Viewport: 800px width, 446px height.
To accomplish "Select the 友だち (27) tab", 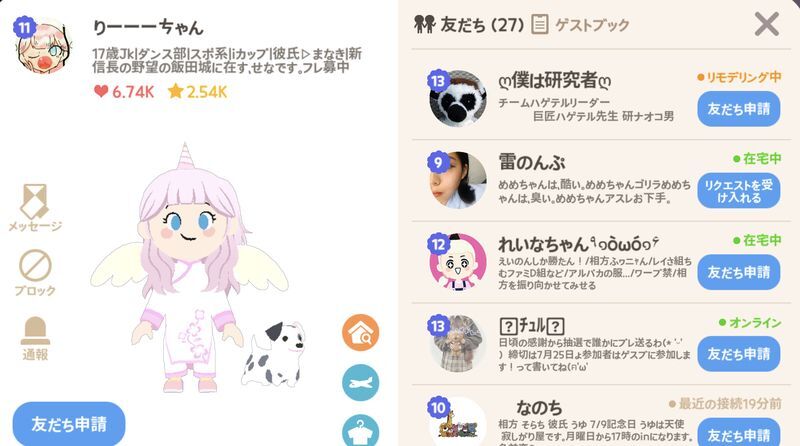I will [469, 24].
